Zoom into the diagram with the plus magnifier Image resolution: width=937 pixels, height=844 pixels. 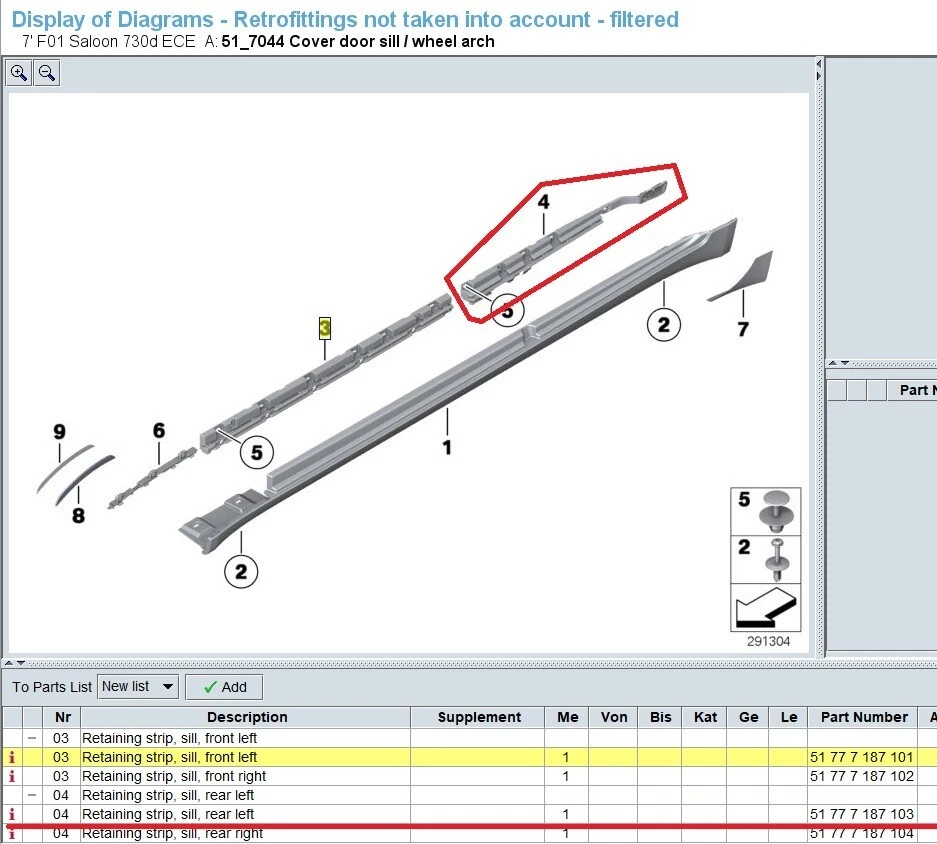coord(18,72)
